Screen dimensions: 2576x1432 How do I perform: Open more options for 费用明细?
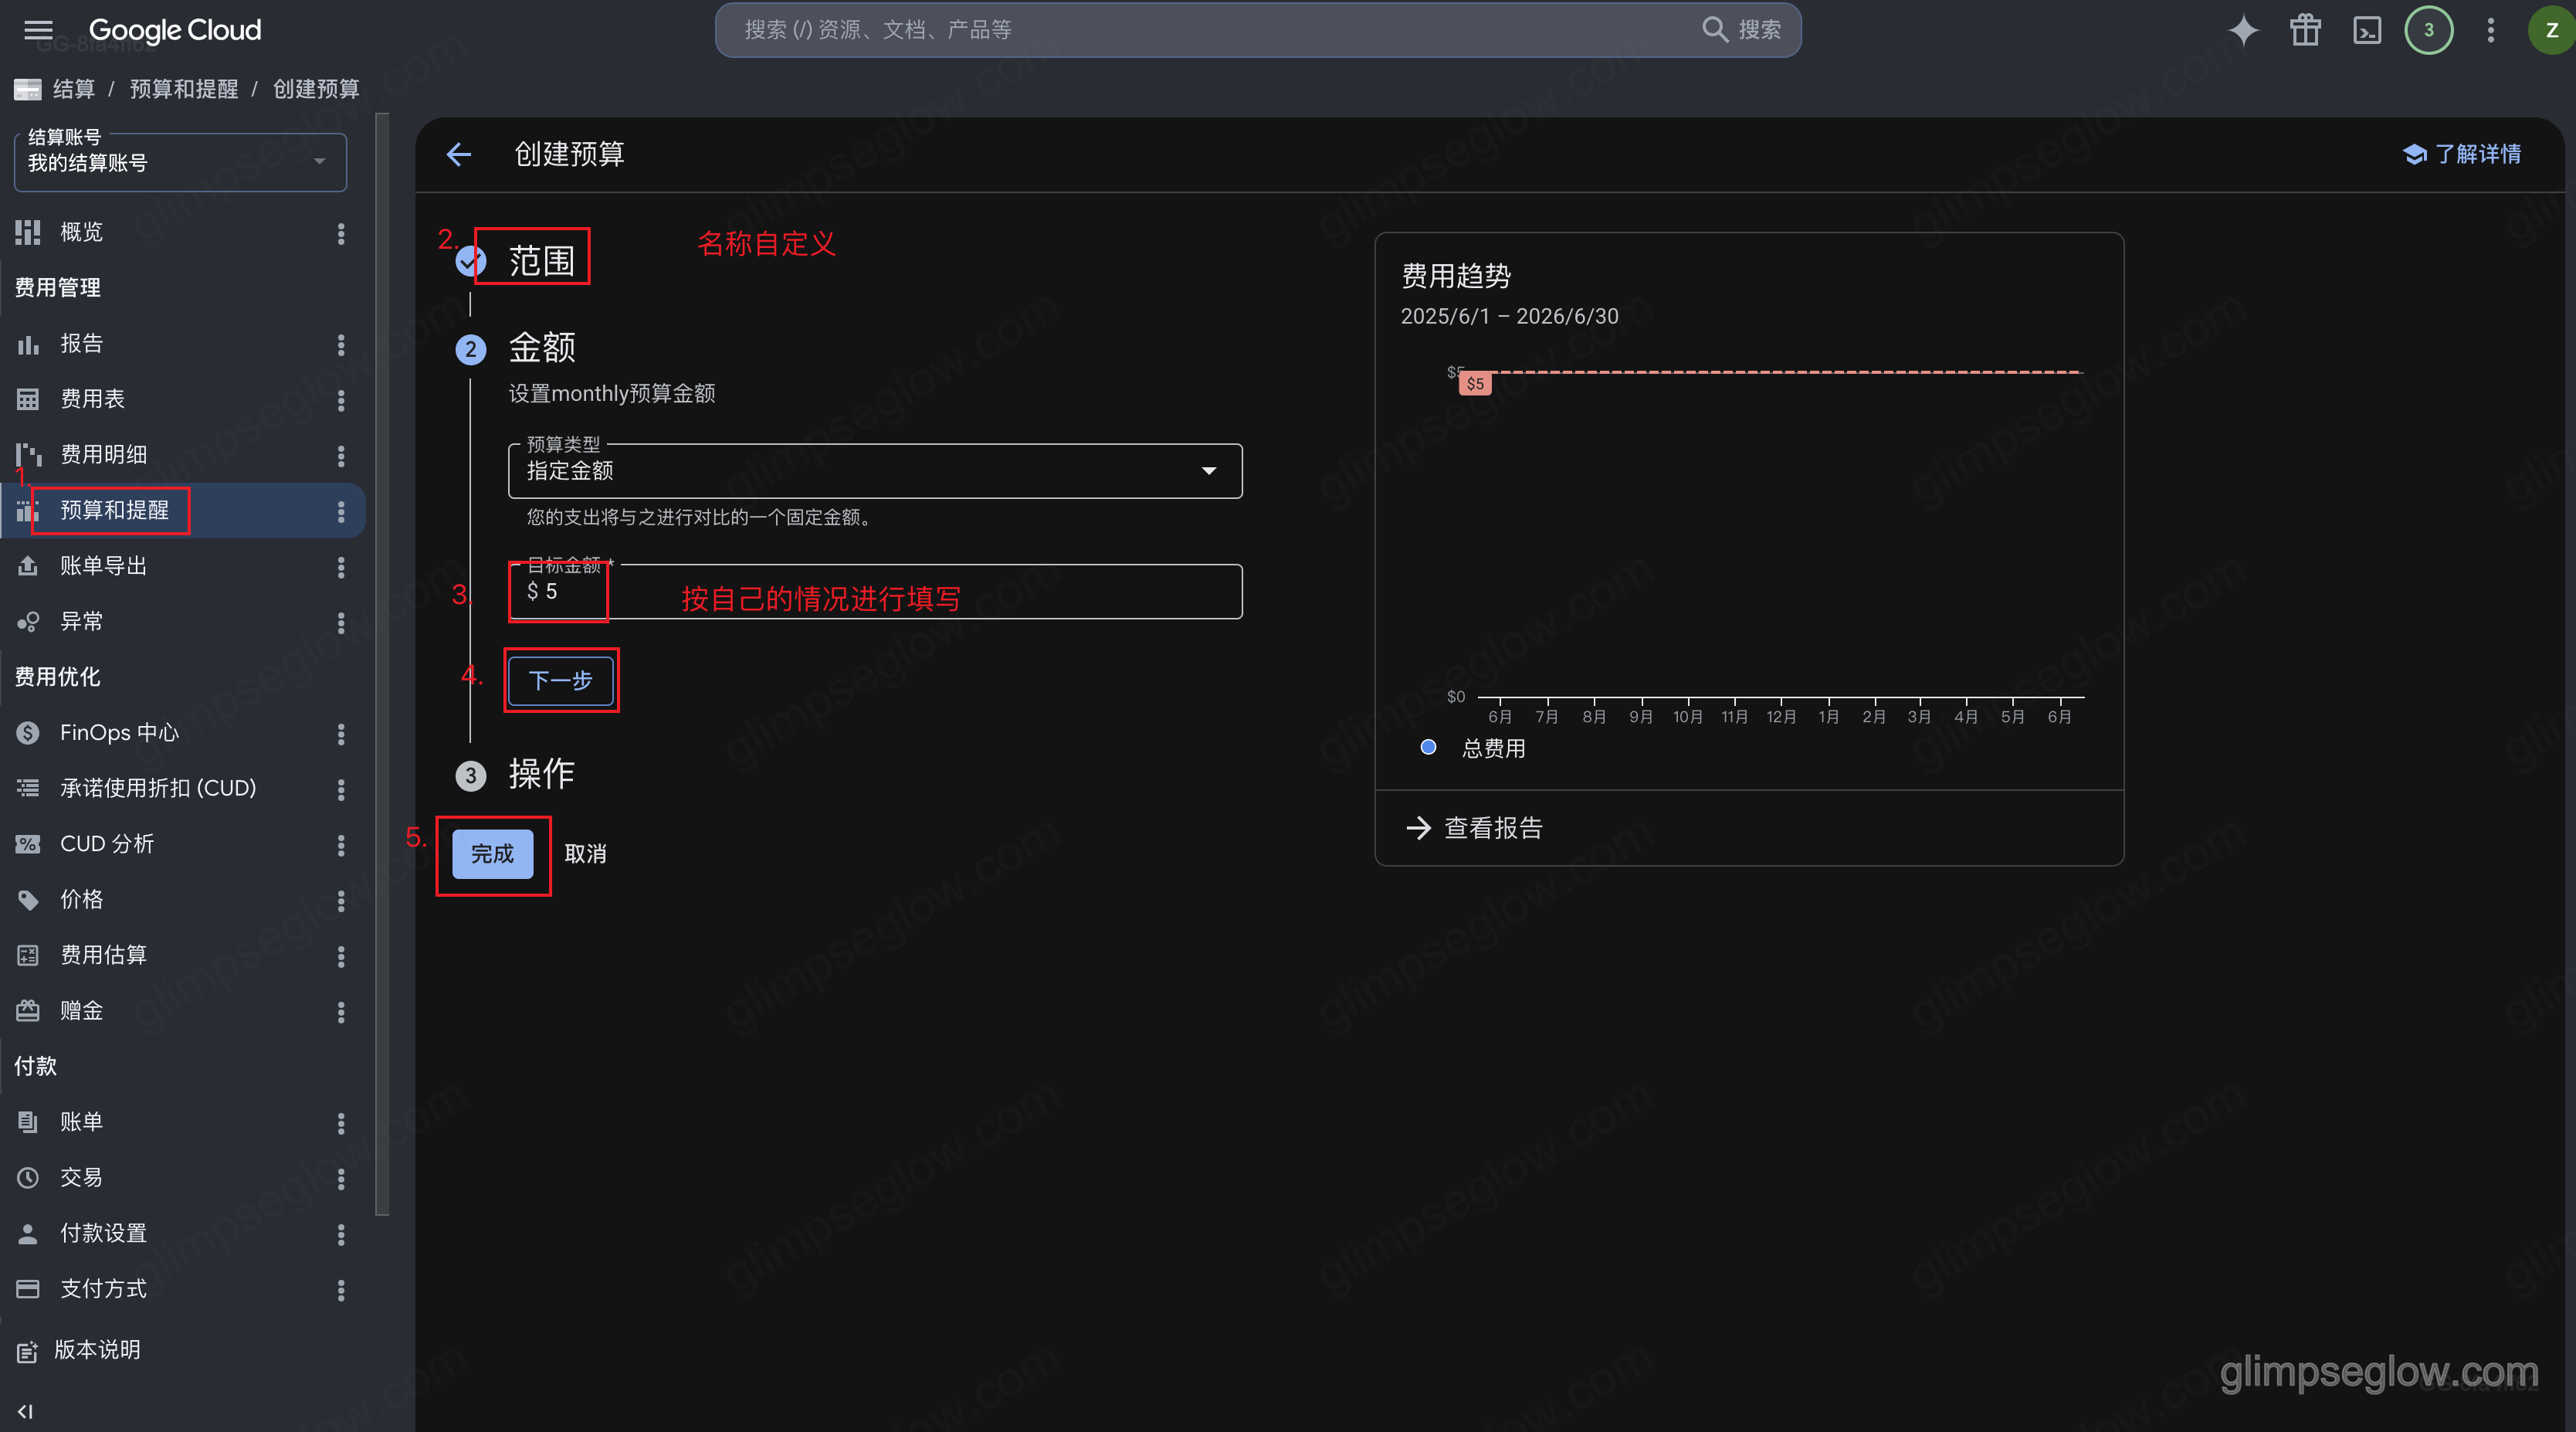[341, 456]
